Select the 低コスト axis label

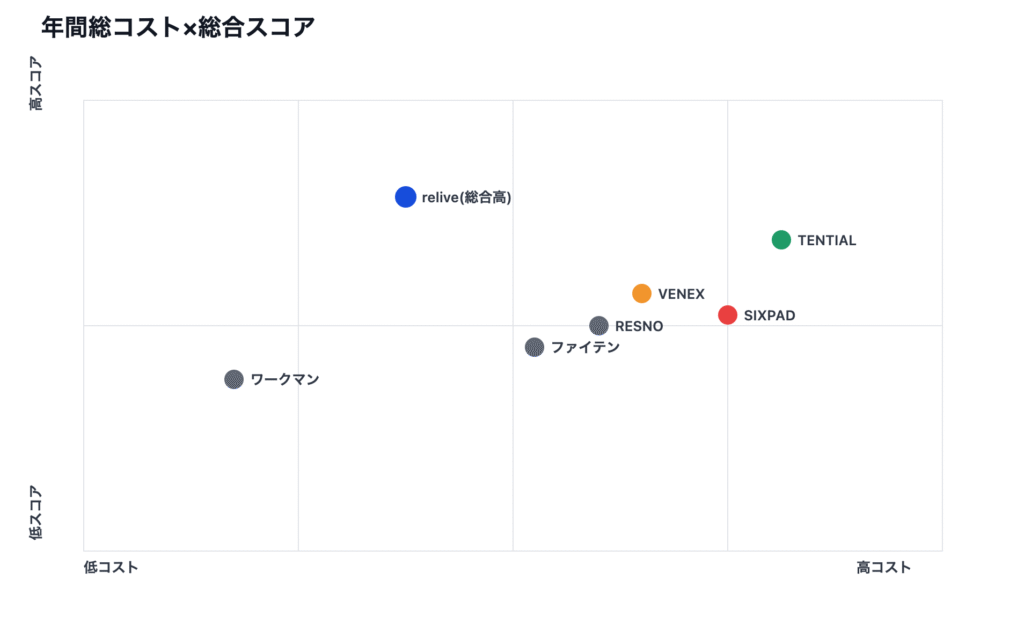[x=111, y=567]
